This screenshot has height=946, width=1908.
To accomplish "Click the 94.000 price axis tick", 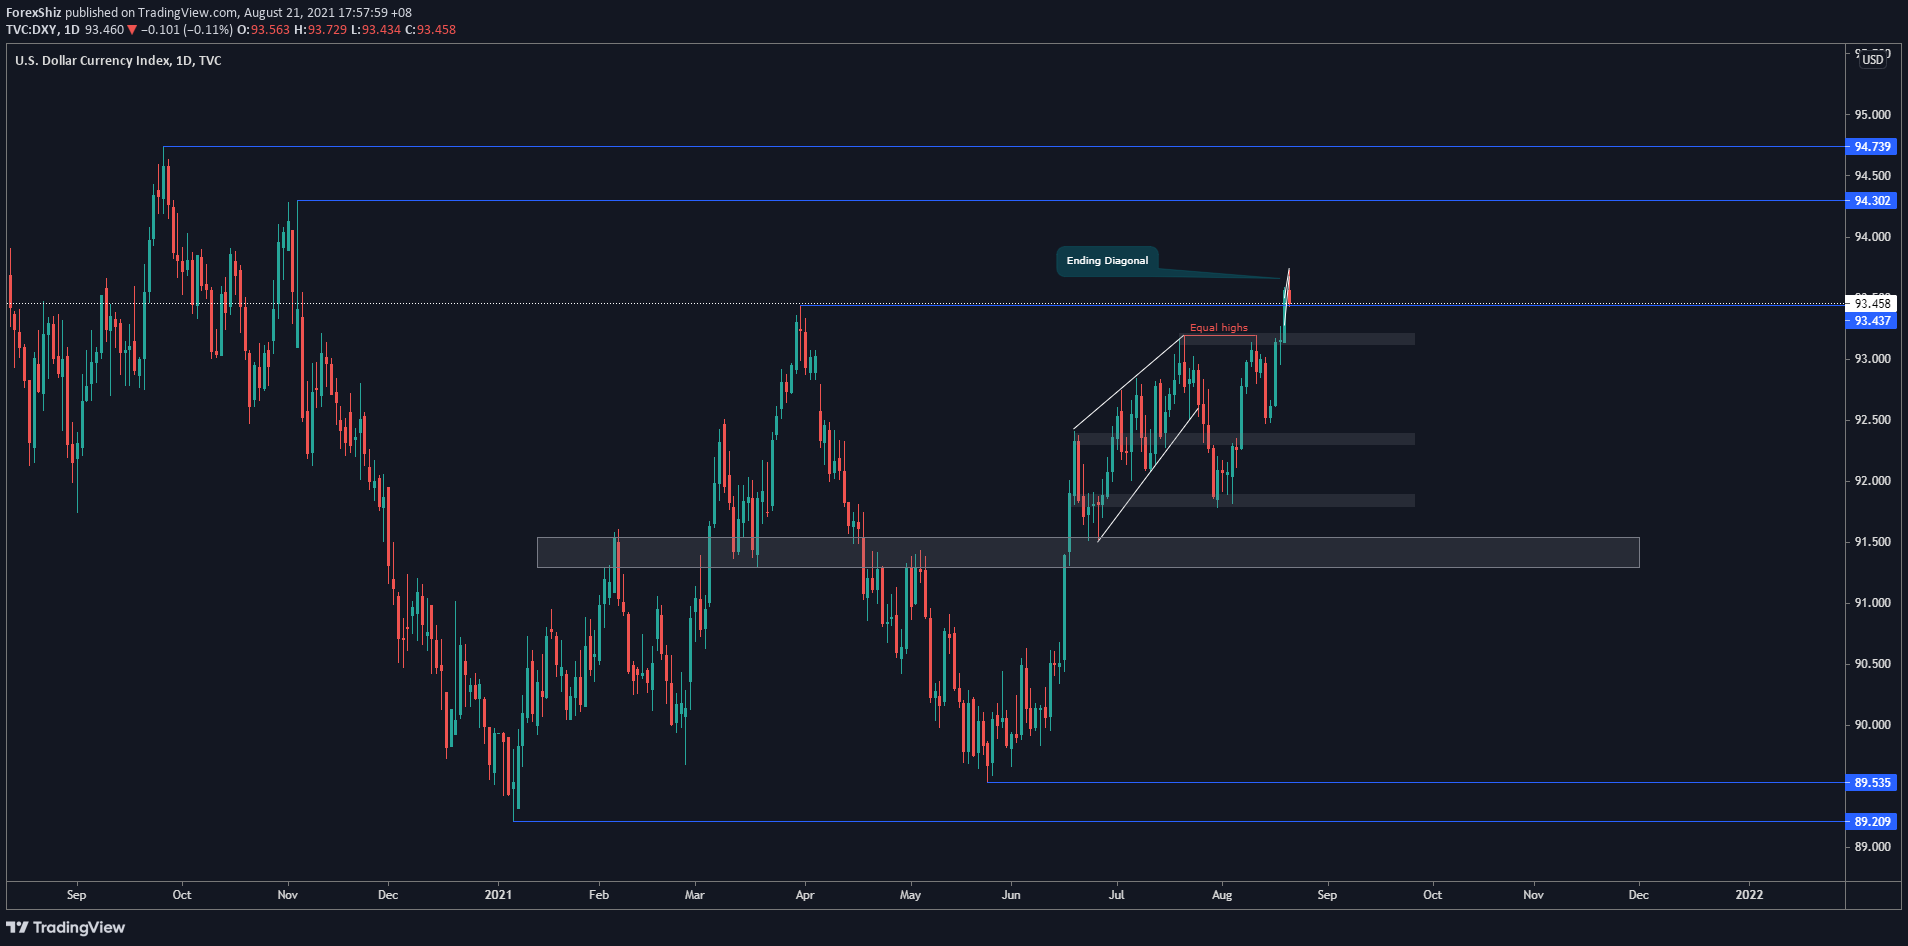I will tap(1872, 237).
